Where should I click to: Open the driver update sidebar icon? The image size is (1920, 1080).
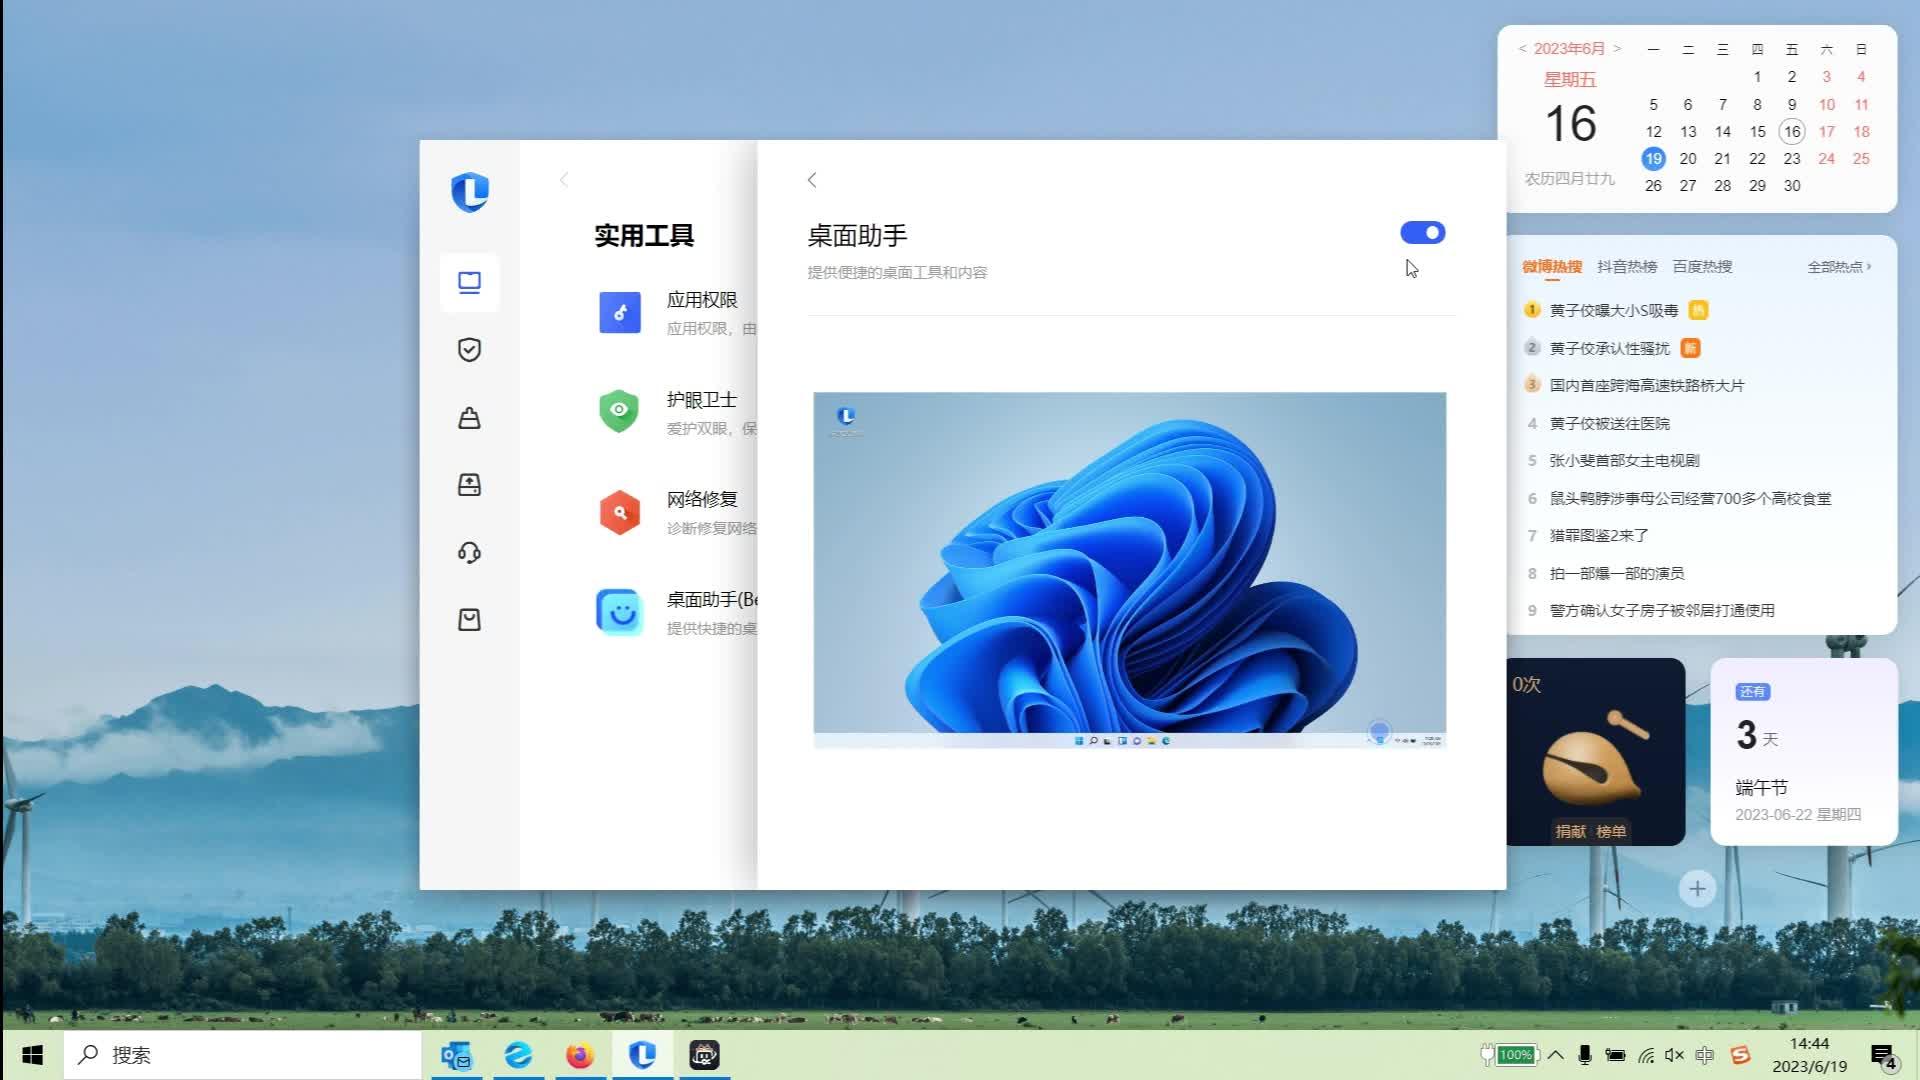[x=469, y=485]
